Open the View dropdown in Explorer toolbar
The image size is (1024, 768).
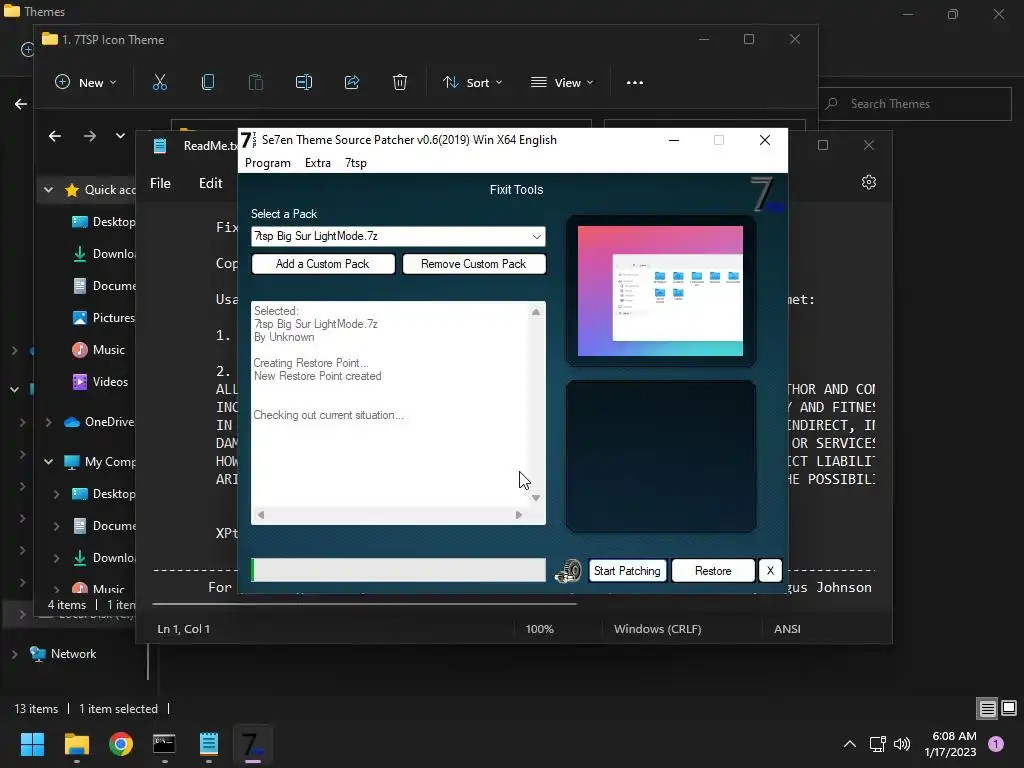562,82
